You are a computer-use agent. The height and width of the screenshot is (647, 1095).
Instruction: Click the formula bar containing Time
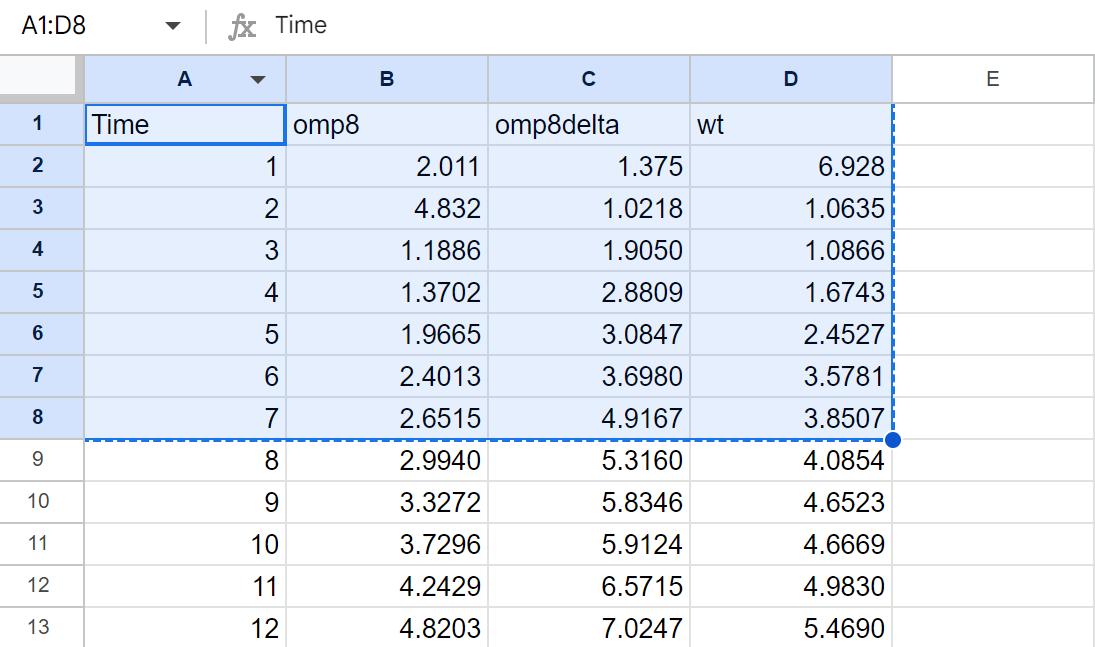click(650, 26)
